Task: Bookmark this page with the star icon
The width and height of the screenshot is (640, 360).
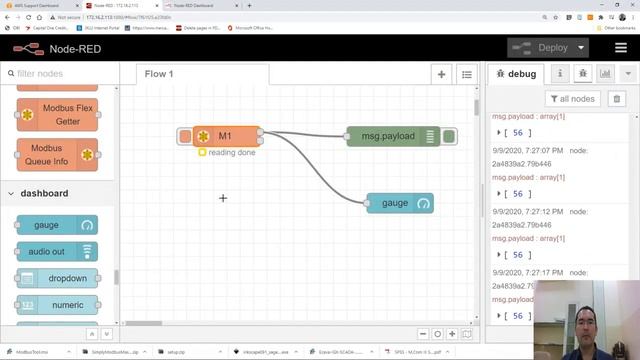Action: [x=556, y=17]
